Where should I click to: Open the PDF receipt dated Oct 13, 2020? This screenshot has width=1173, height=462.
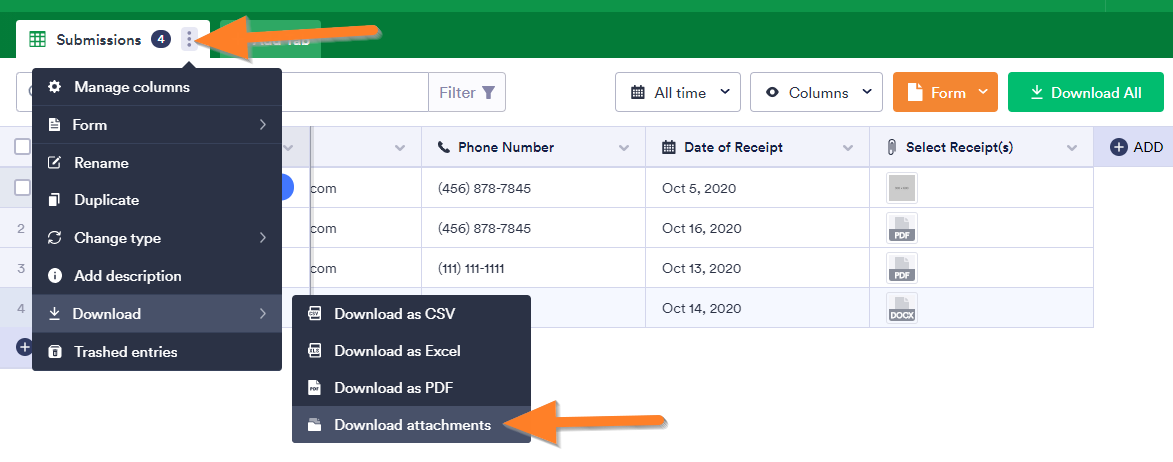(901, 268)
